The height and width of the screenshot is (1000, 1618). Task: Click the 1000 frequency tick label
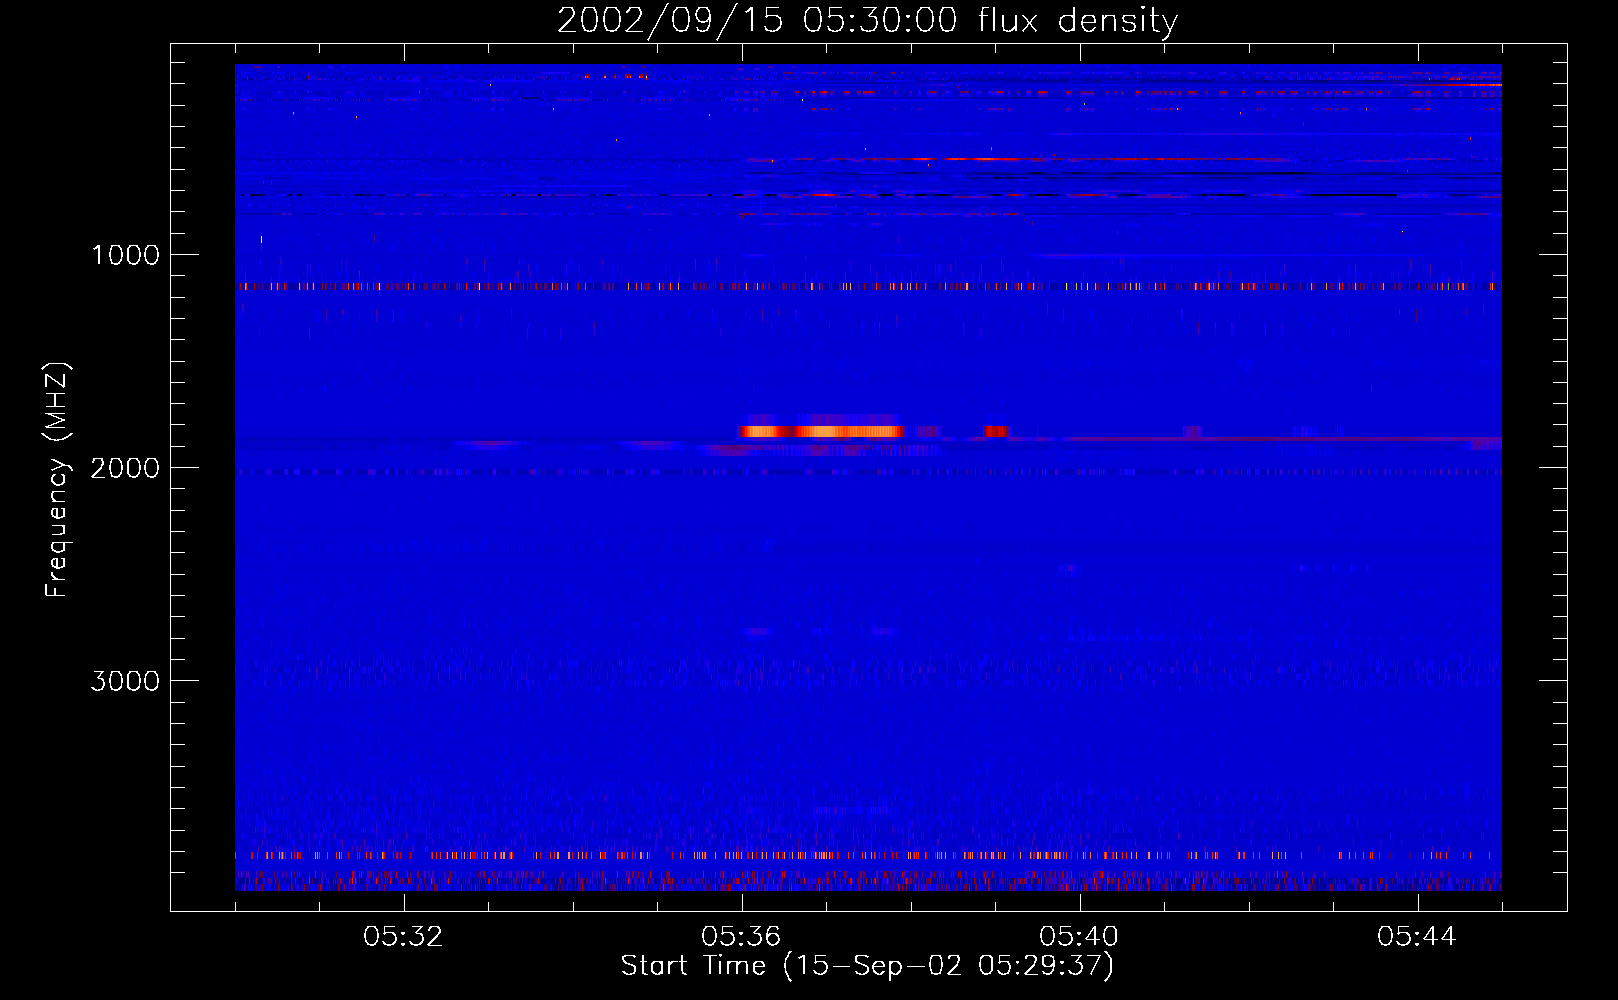tap(125, 255)
